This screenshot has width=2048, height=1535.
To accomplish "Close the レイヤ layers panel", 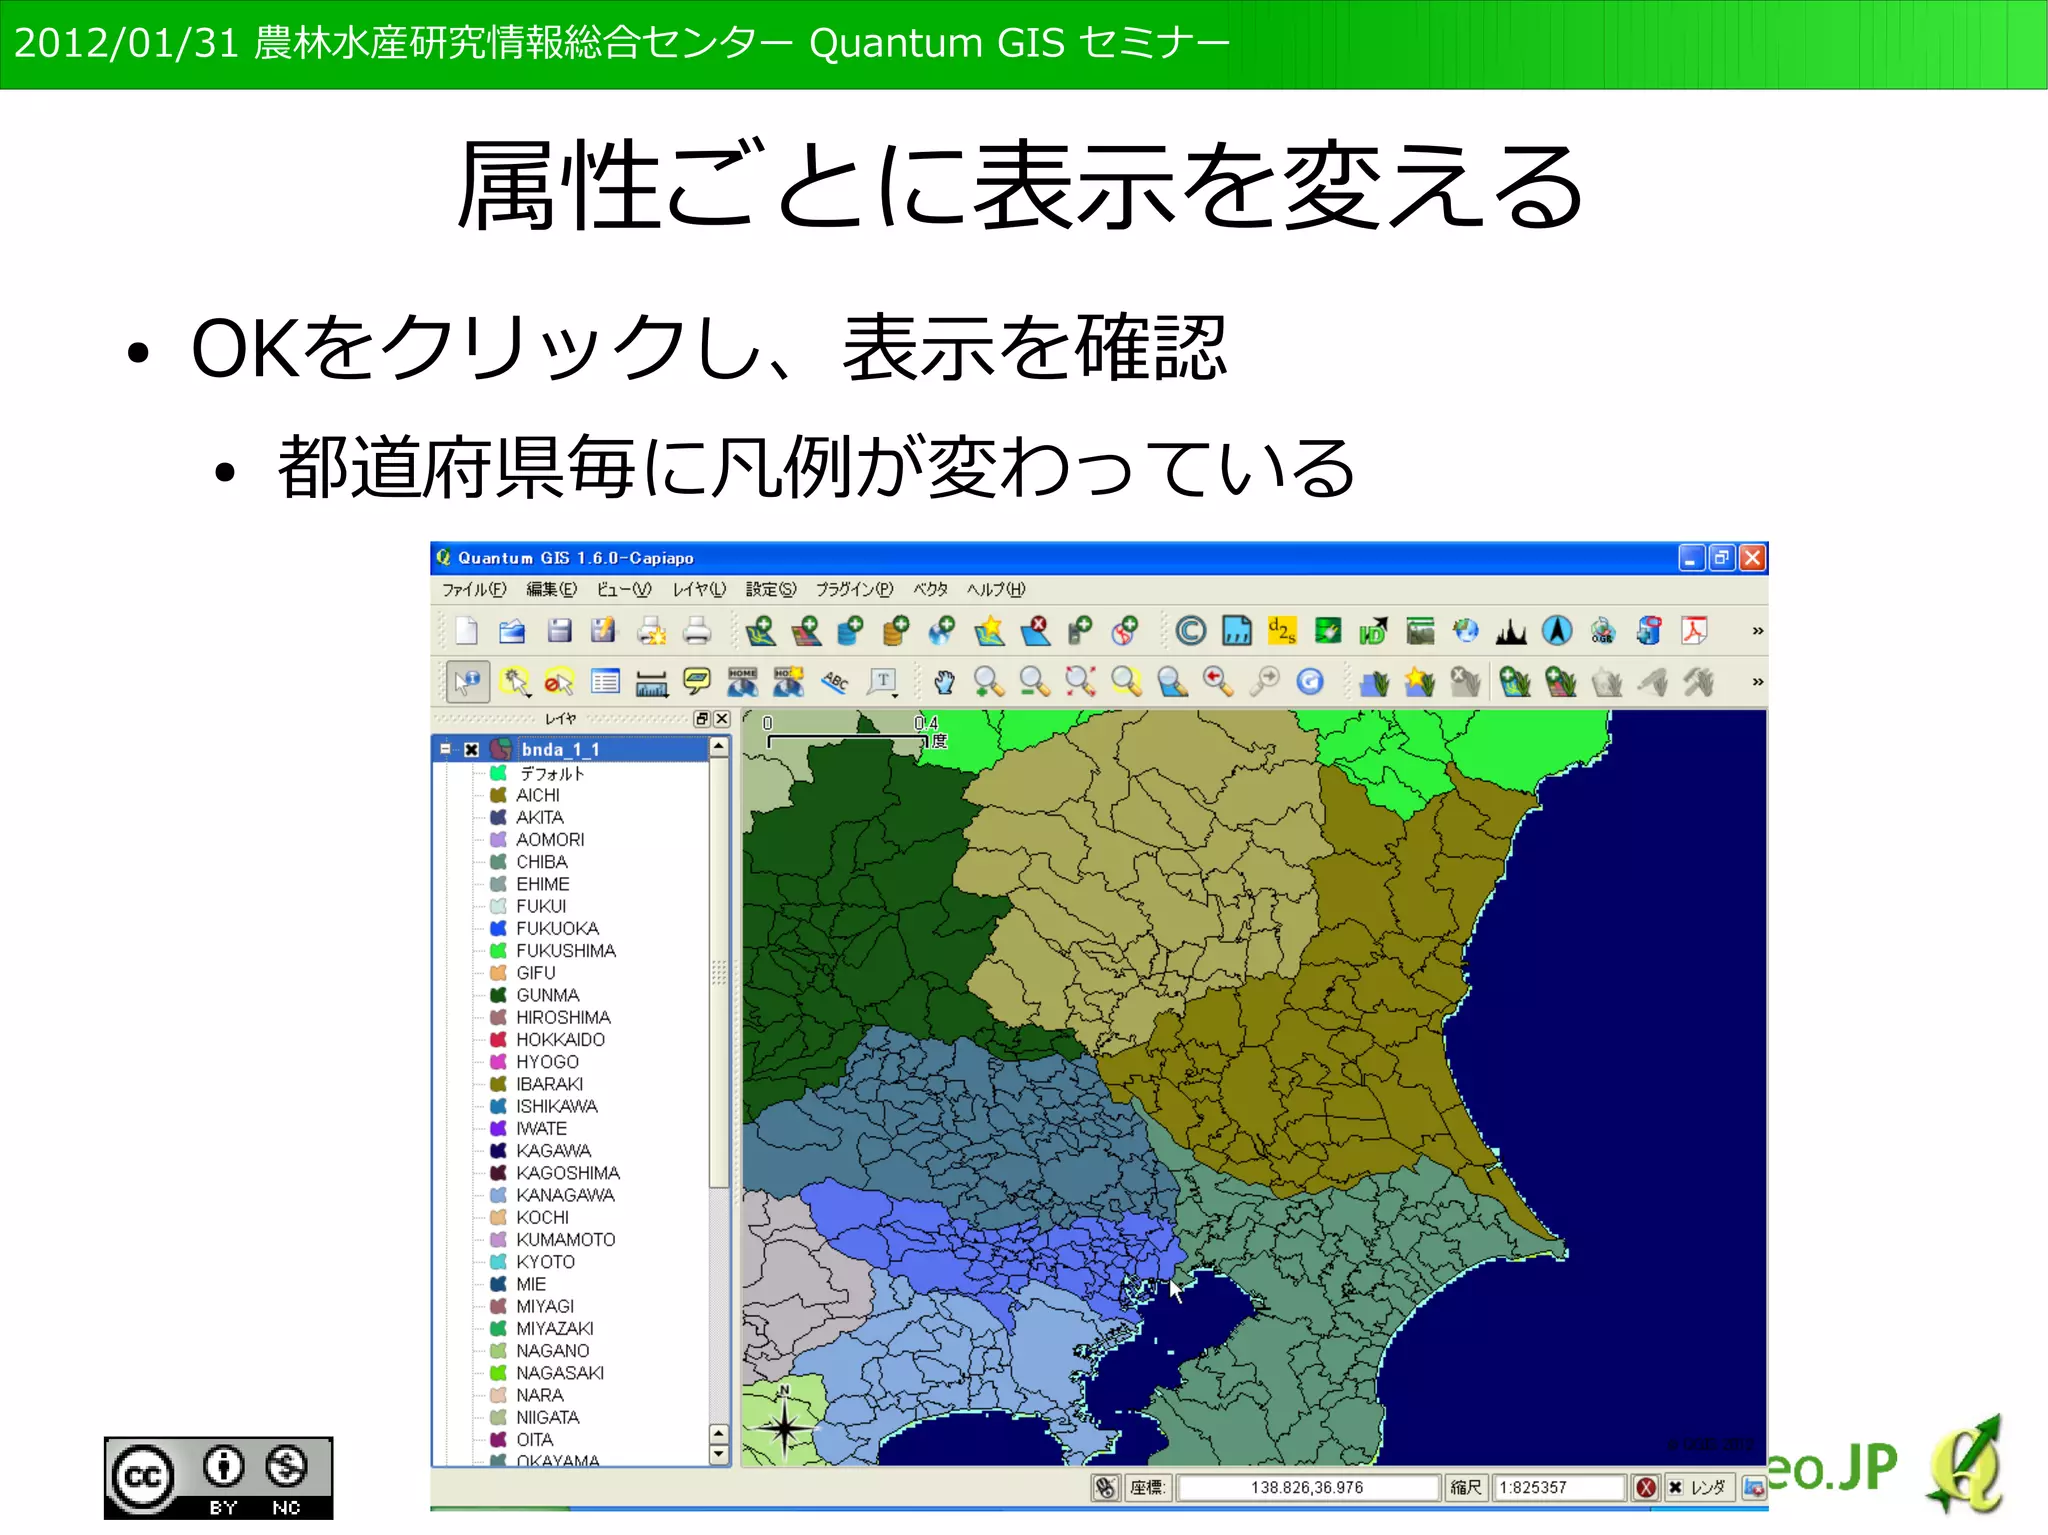I will [722, 719].
